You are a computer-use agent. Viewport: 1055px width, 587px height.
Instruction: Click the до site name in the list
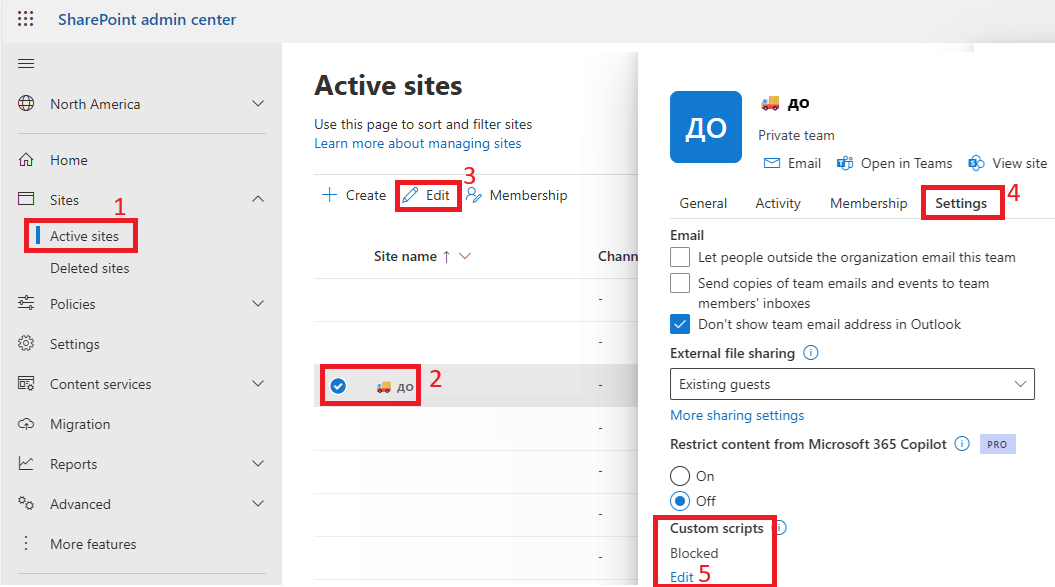coord(405,386)
